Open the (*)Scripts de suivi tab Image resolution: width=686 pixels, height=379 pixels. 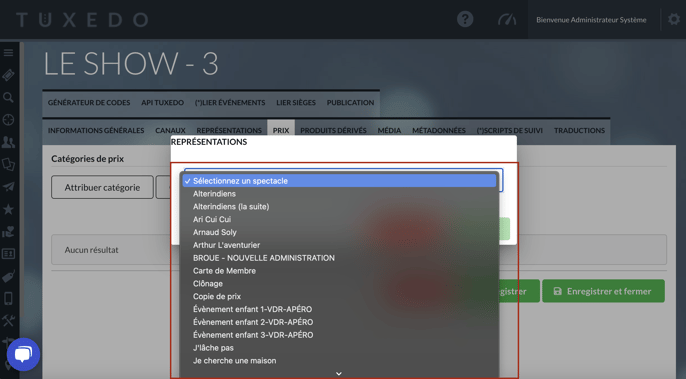point(510,130)
